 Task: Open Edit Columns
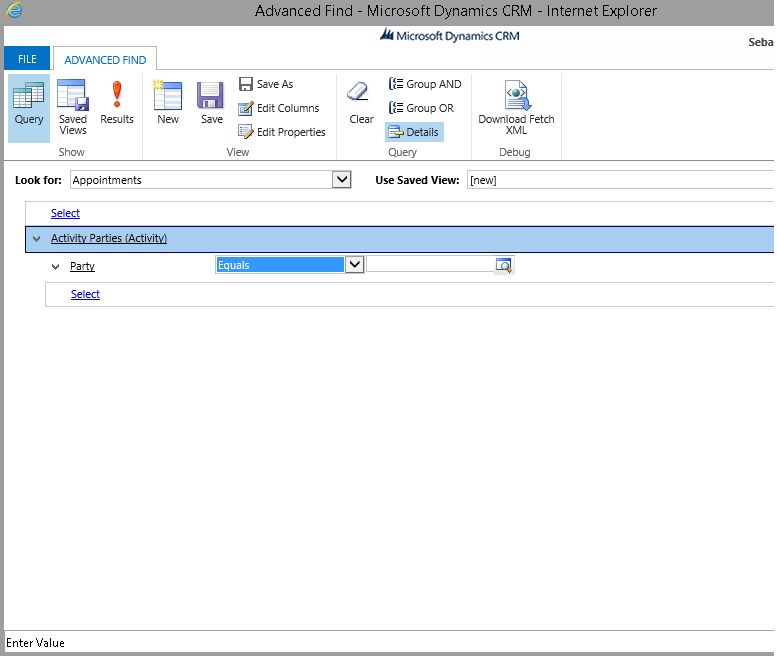[279, 108]
